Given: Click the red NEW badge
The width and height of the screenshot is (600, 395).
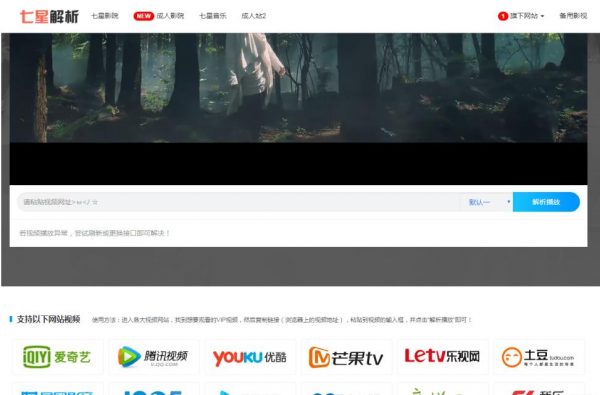Looking at the screenshot, I should pos(143,16).
